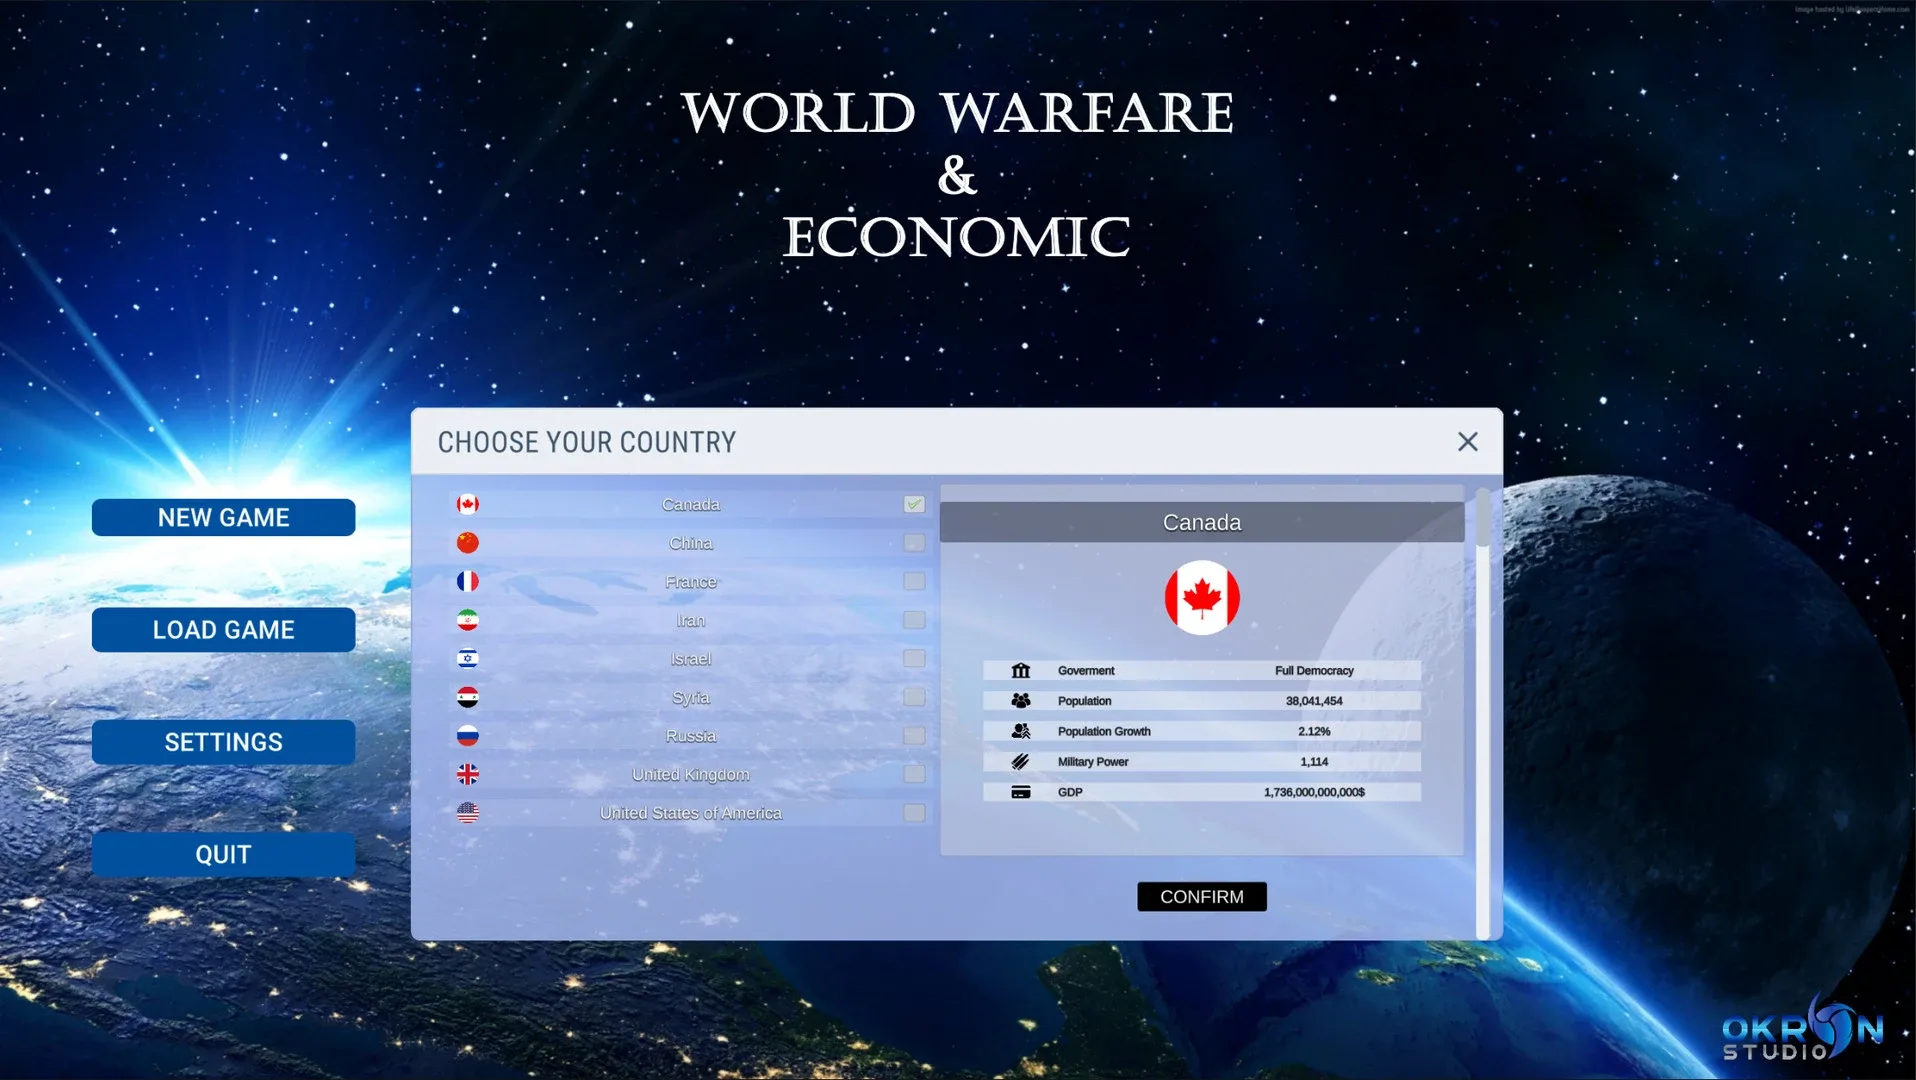Select the Syria flag icon
Image resolution: width=1916 pixels, height=1080 pixels.
(467, 697)
